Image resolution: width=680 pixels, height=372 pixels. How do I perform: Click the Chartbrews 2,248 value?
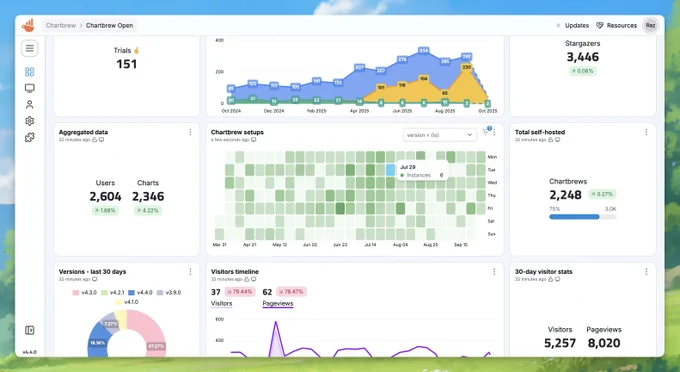[x=565, y=195]
